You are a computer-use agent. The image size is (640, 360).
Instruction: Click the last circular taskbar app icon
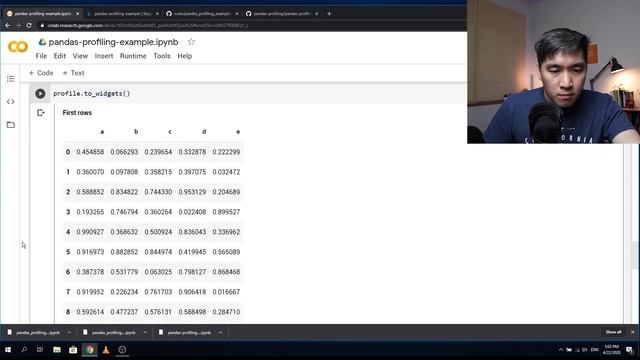(x=122, y=350)
